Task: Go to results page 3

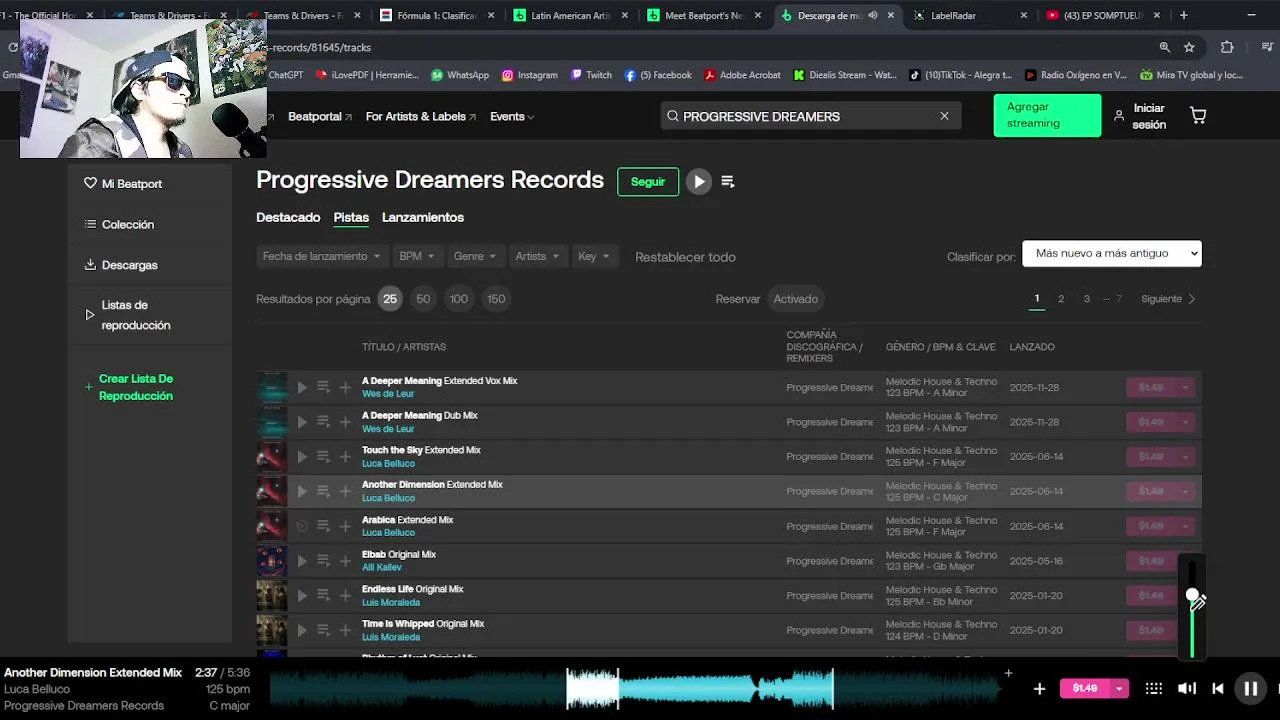Action: point(1087,299)
